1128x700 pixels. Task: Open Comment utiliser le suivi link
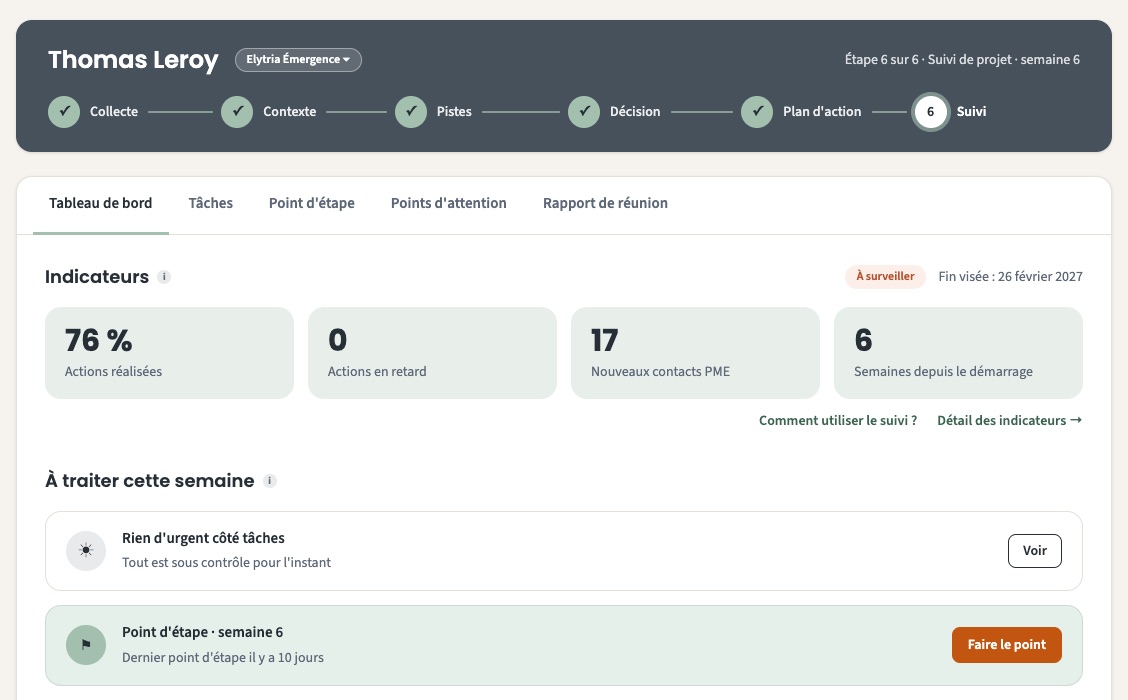click(838, 420)
